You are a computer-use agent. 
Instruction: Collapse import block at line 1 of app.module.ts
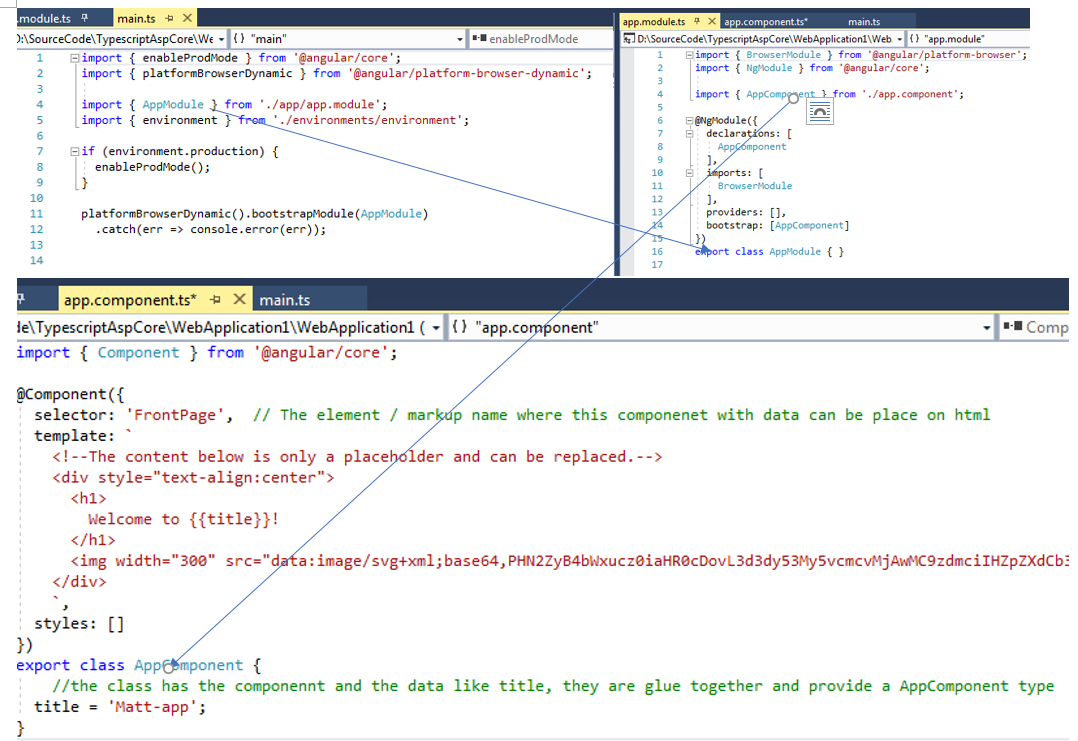(689, 55)
